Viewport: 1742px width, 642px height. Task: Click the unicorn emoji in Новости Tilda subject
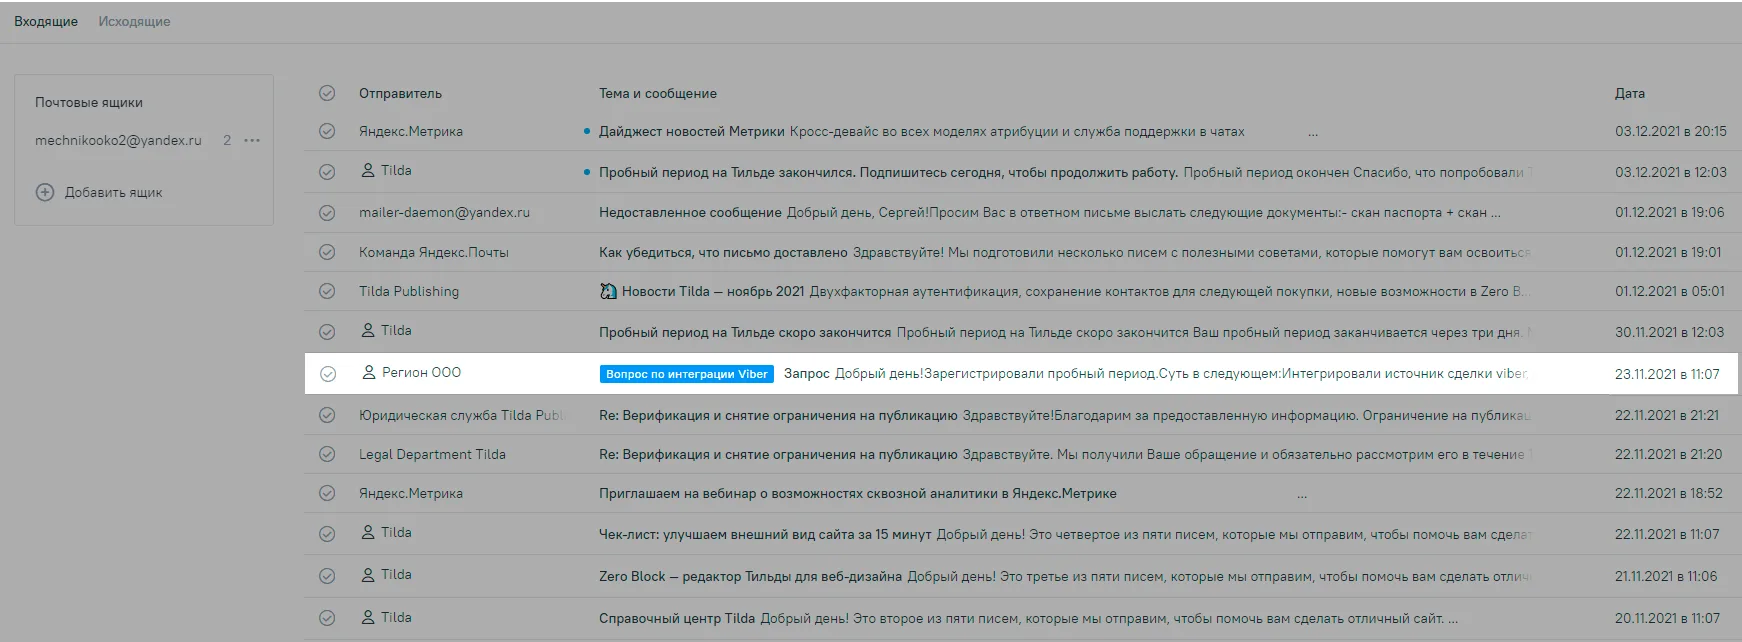[x=608, y=291]
